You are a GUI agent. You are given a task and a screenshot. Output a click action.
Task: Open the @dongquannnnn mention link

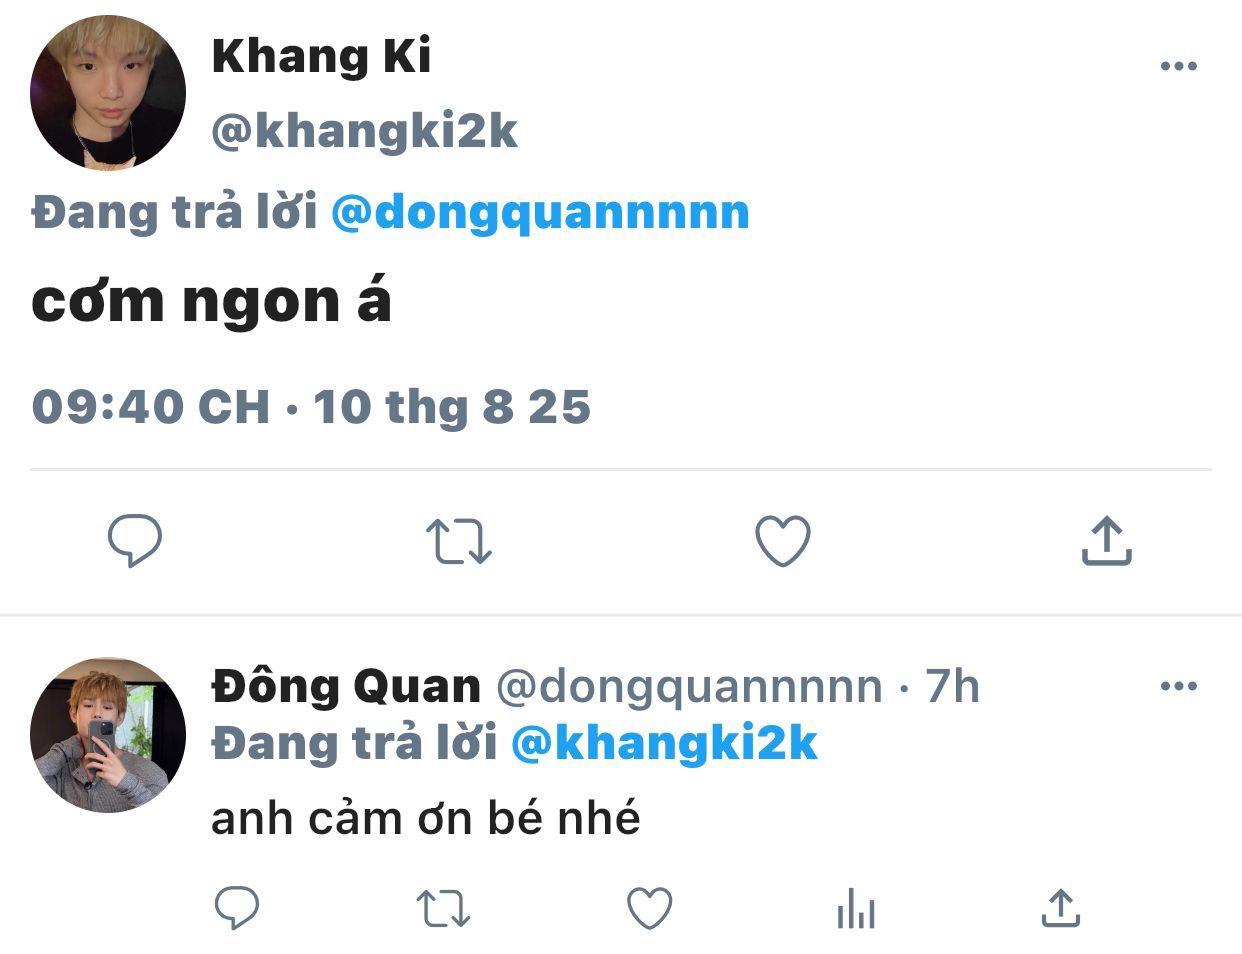pos(540,213)
